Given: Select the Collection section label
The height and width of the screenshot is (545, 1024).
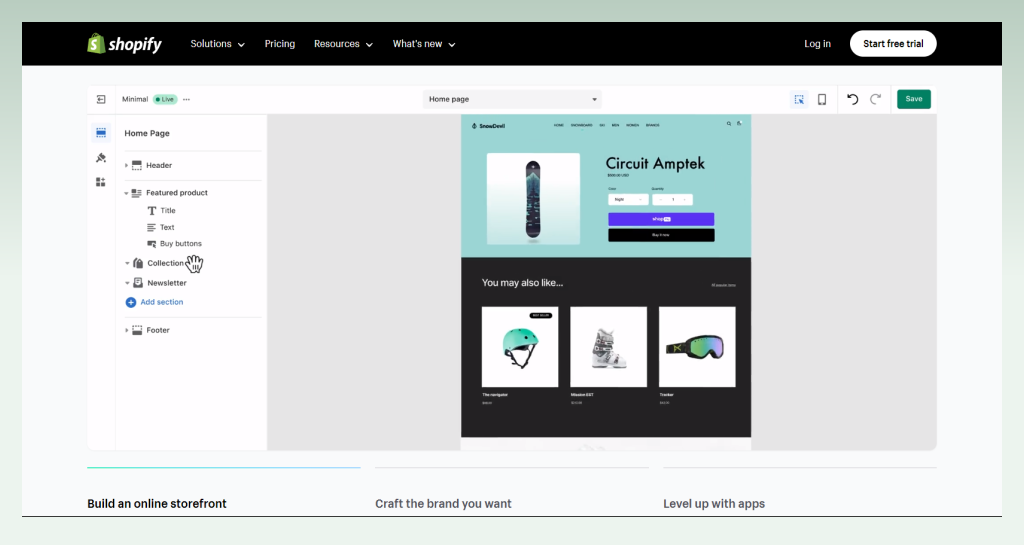Looking at the screenshot, I should (x=165, y=263).
